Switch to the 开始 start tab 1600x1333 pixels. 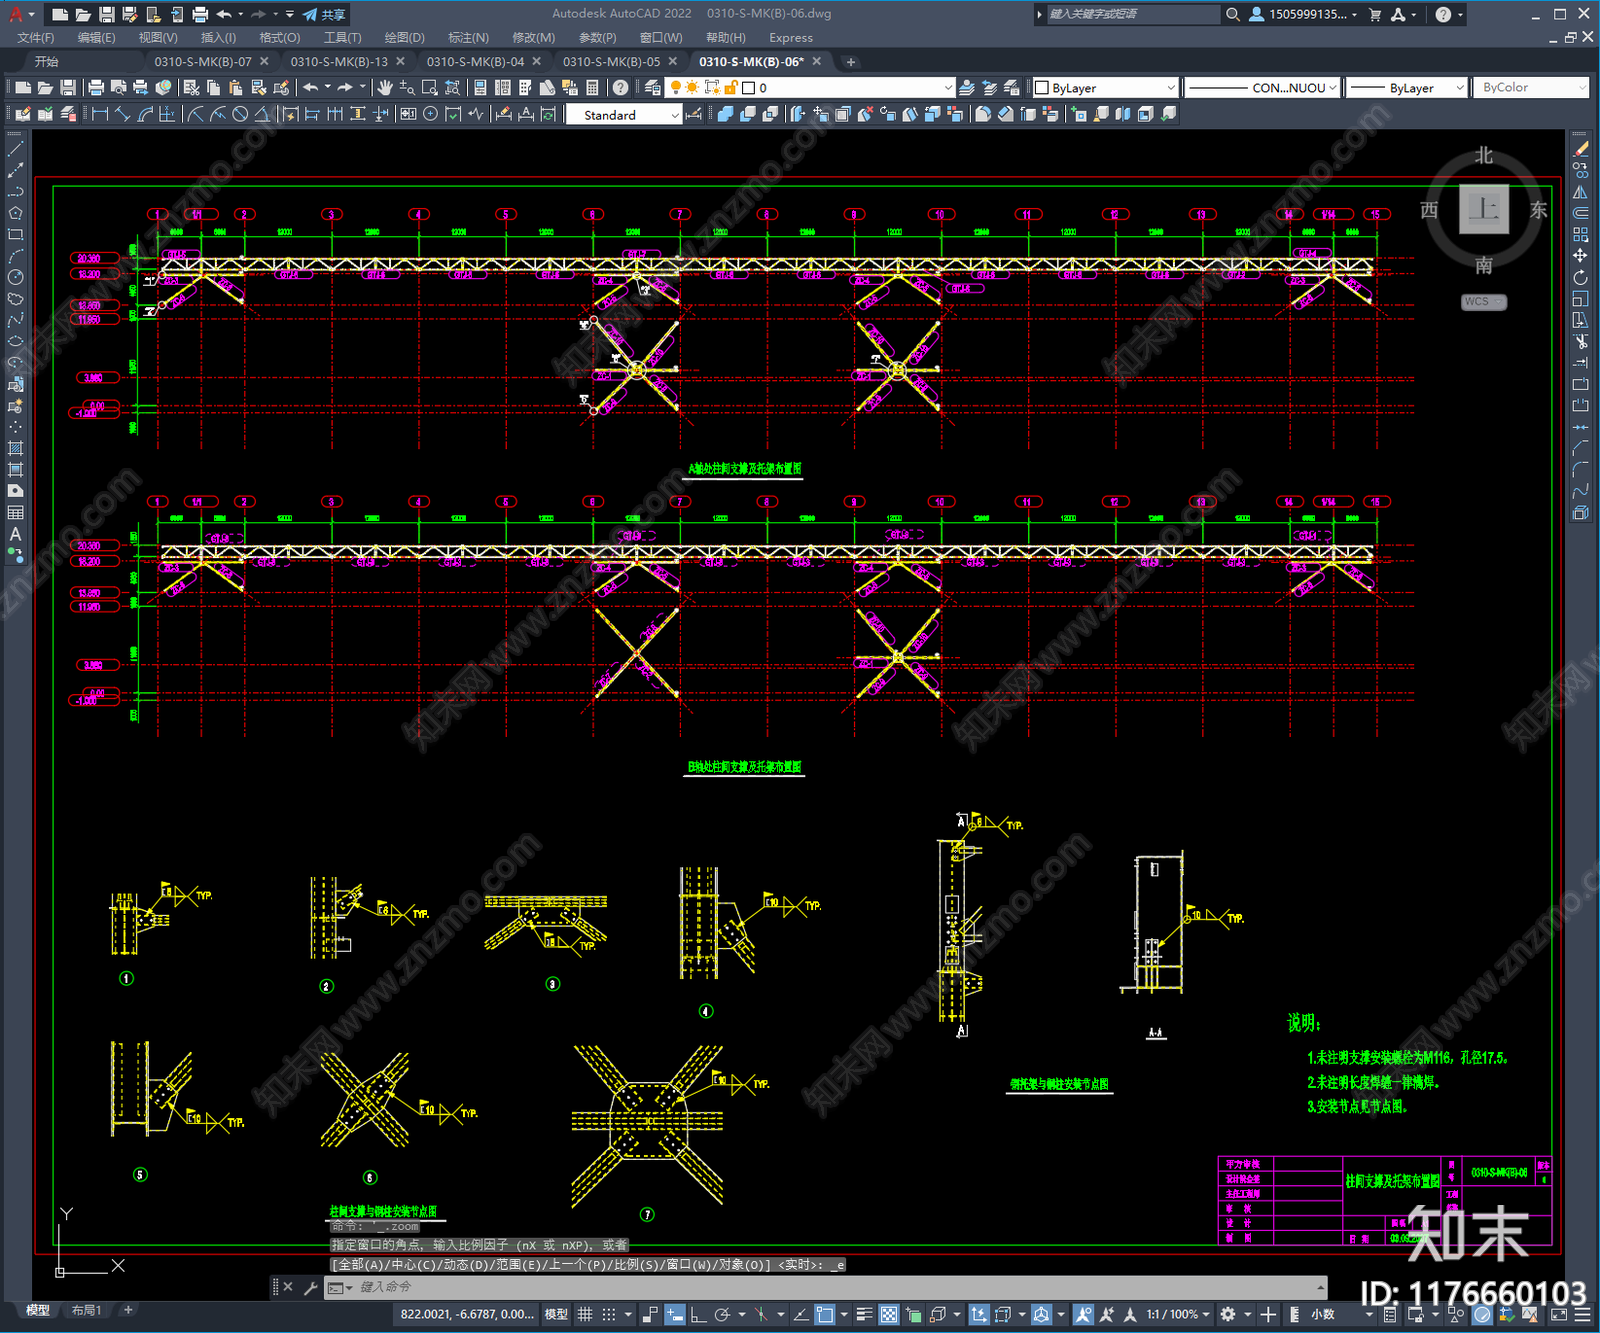(47, 62)
